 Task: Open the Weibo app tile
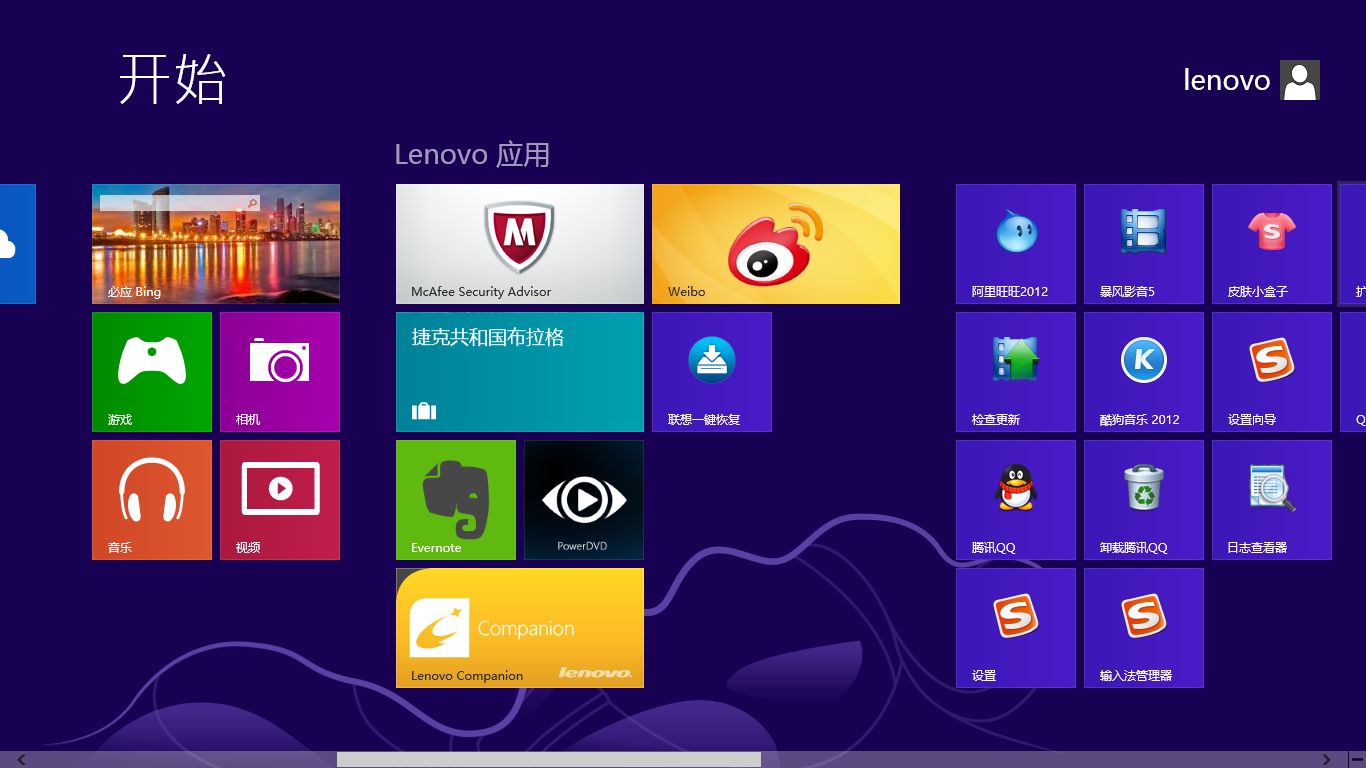point(775,243)
